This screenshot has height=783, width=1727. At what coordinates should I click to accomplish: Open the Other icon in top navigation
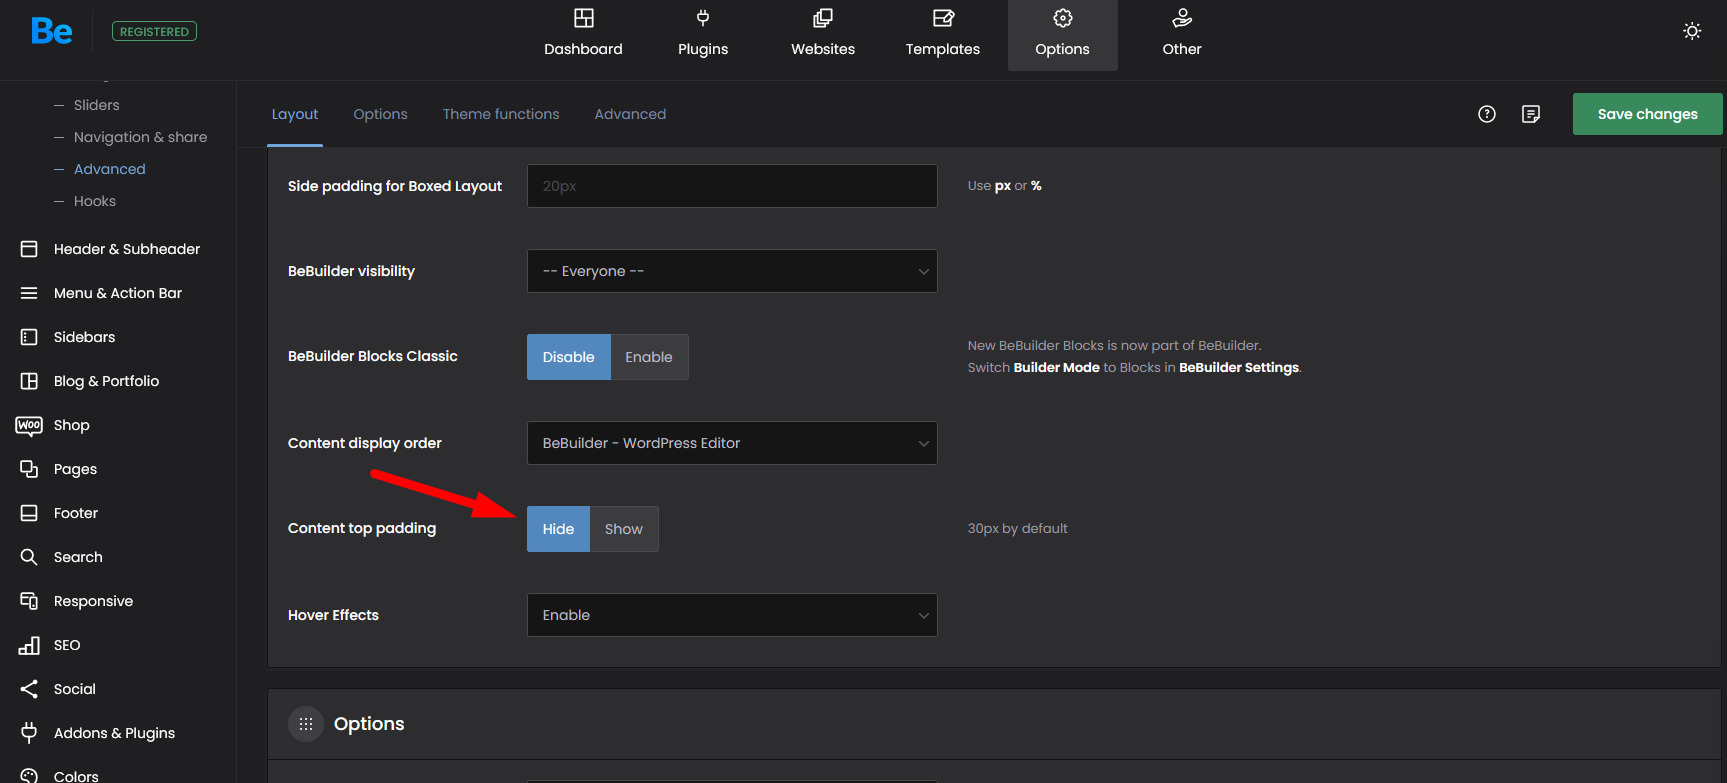point(1182,18)
